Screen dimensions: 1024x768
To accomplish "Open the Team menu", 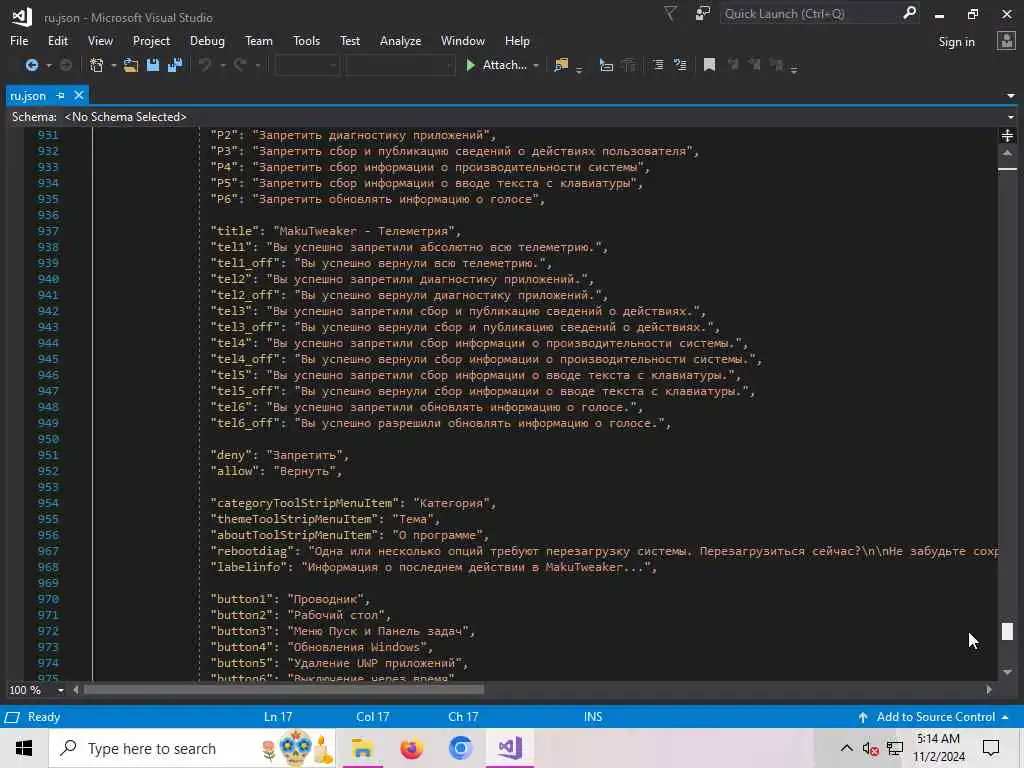I will (259, 40).
